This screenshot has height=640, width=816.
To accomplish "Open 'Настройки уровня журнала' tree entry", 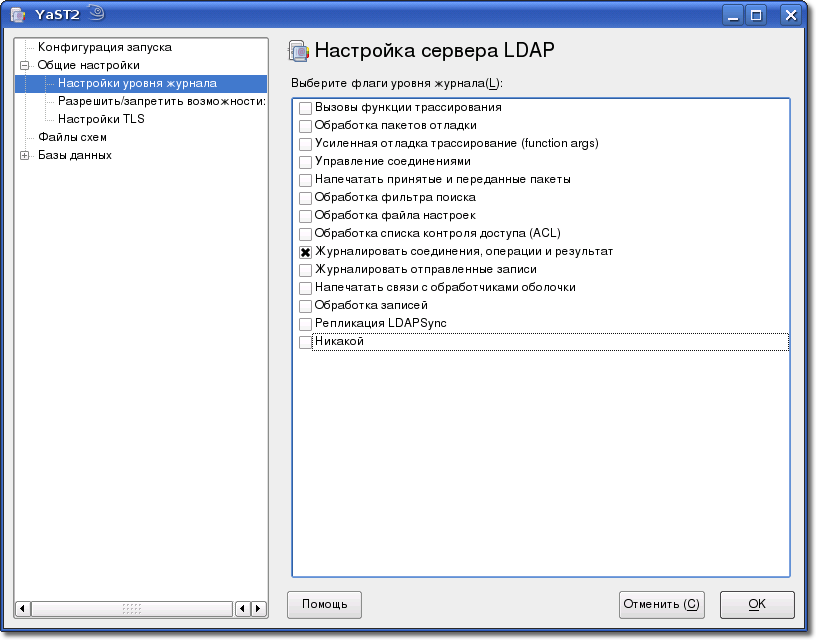I will (x=137, y=83).
